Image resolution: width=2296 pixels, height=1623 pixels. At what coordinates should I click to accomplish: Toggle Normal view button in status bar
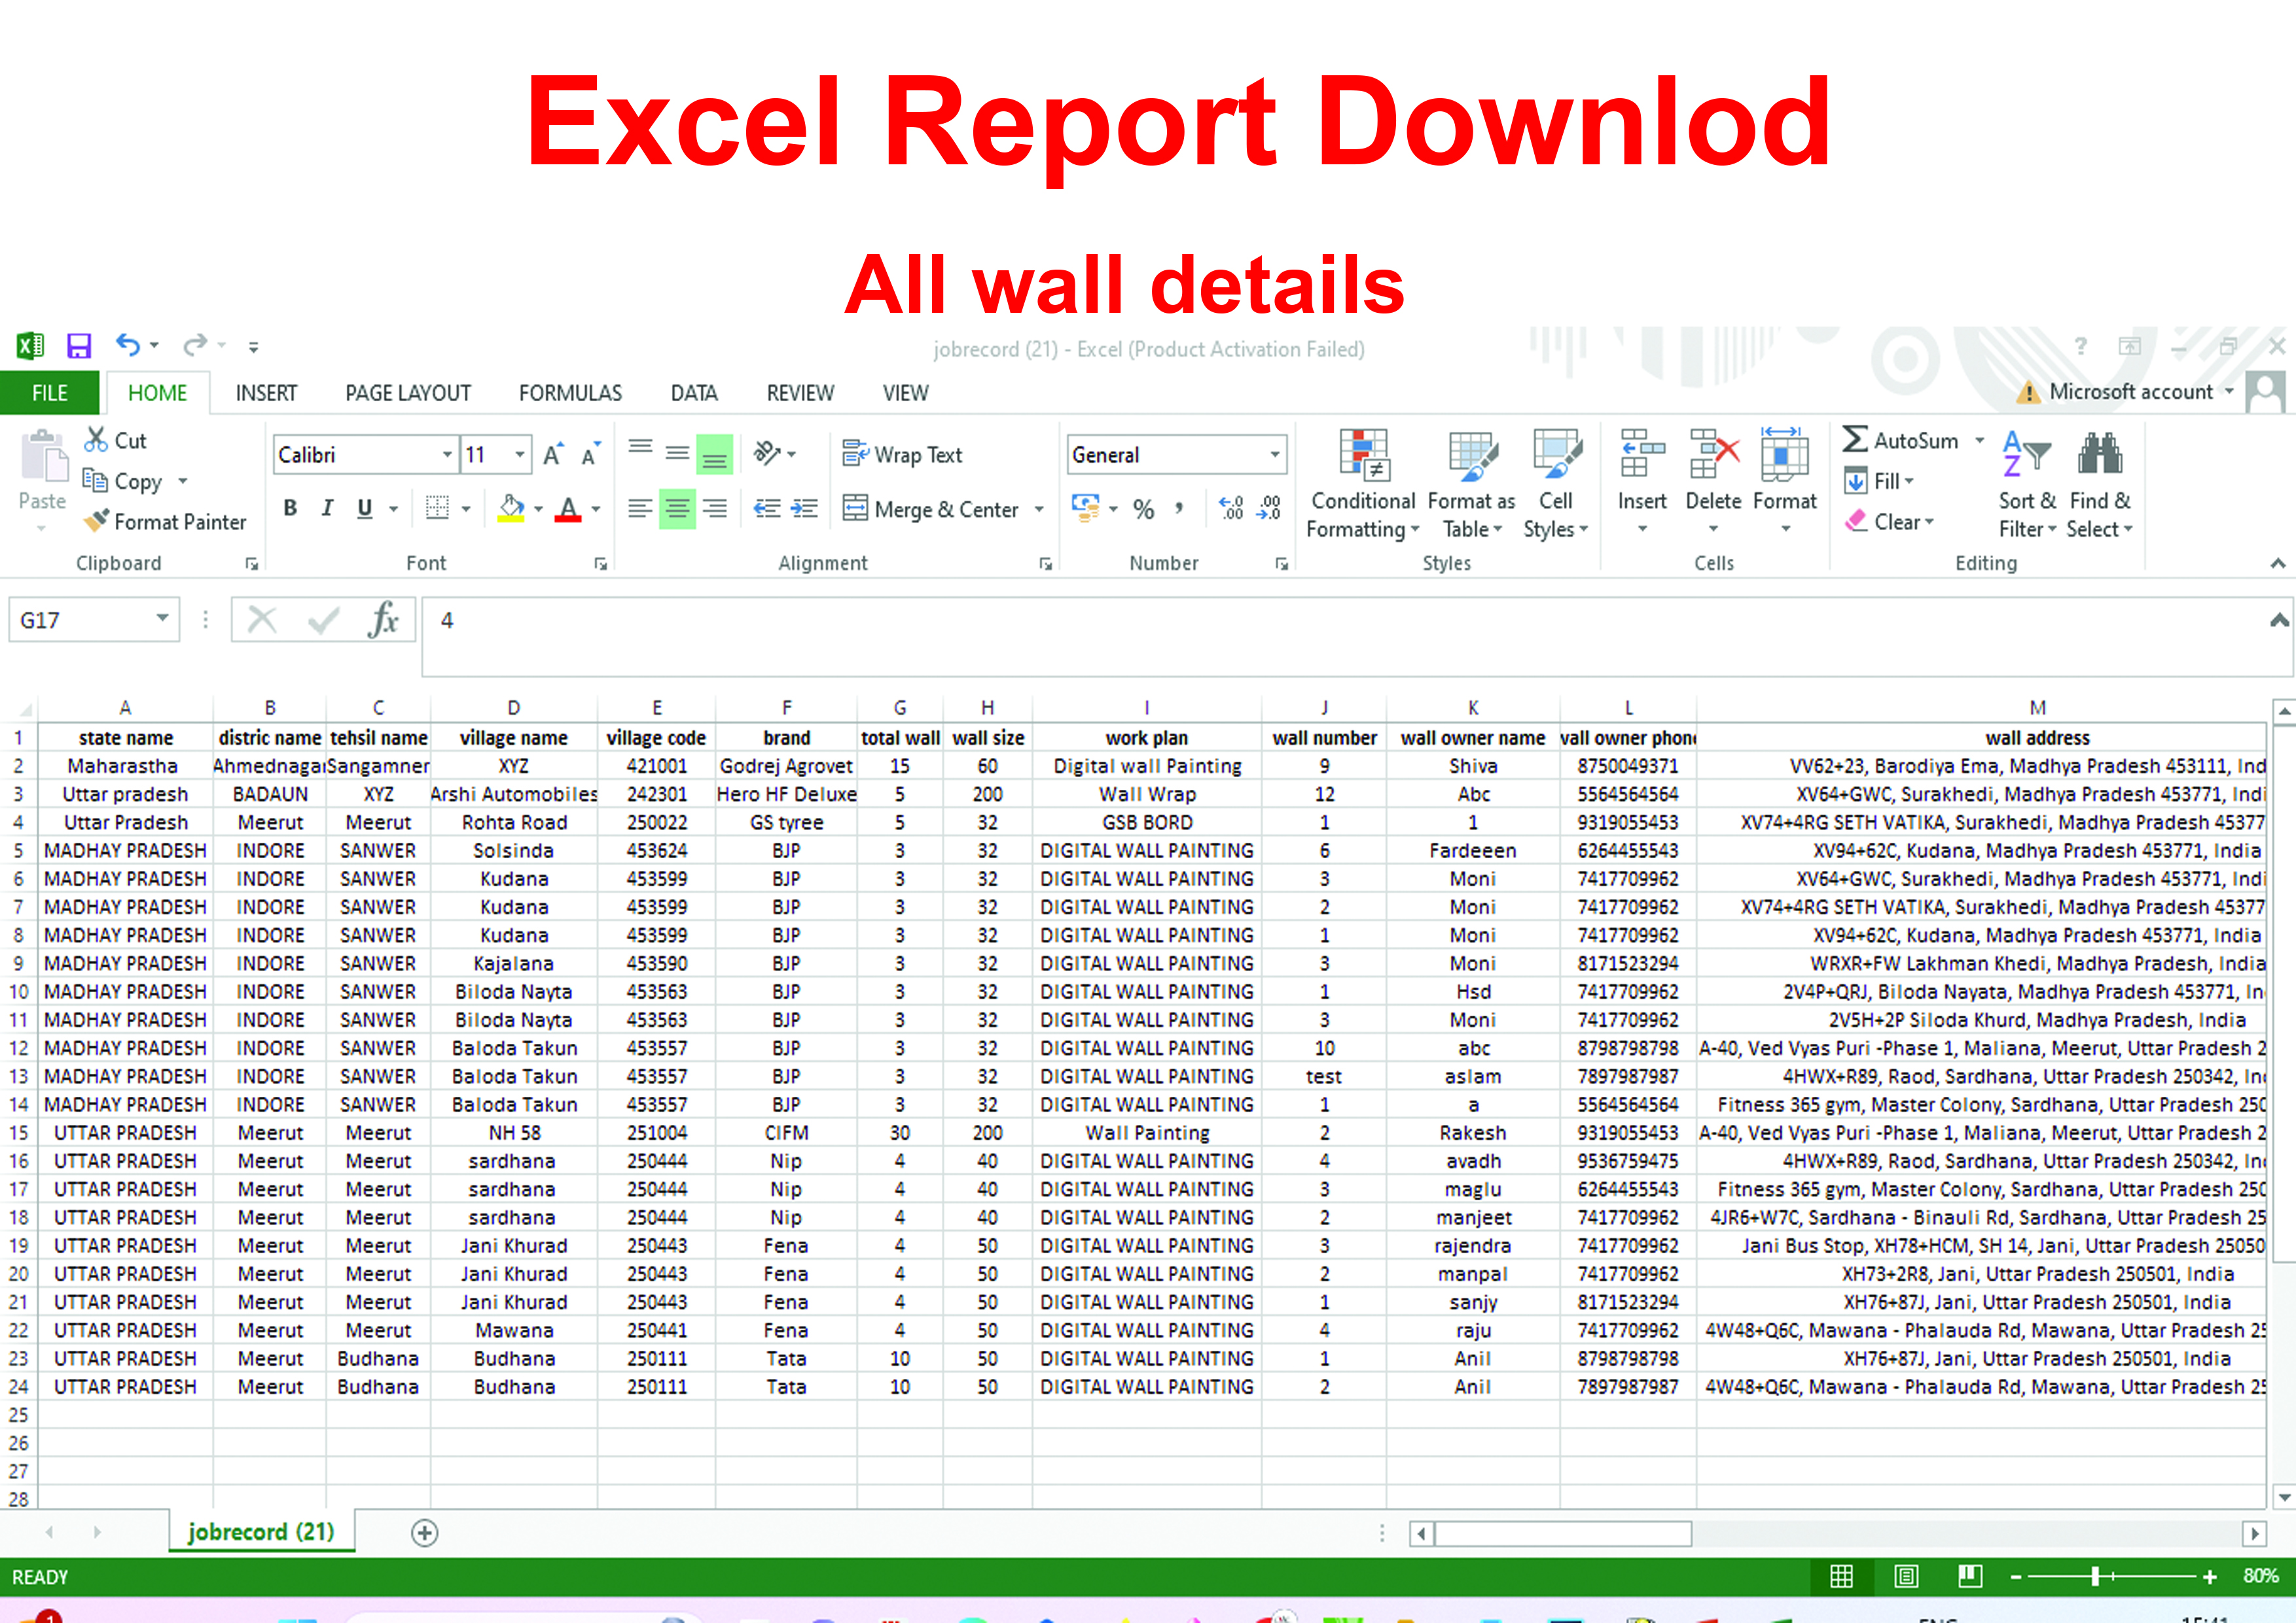coord(1841,1577)
